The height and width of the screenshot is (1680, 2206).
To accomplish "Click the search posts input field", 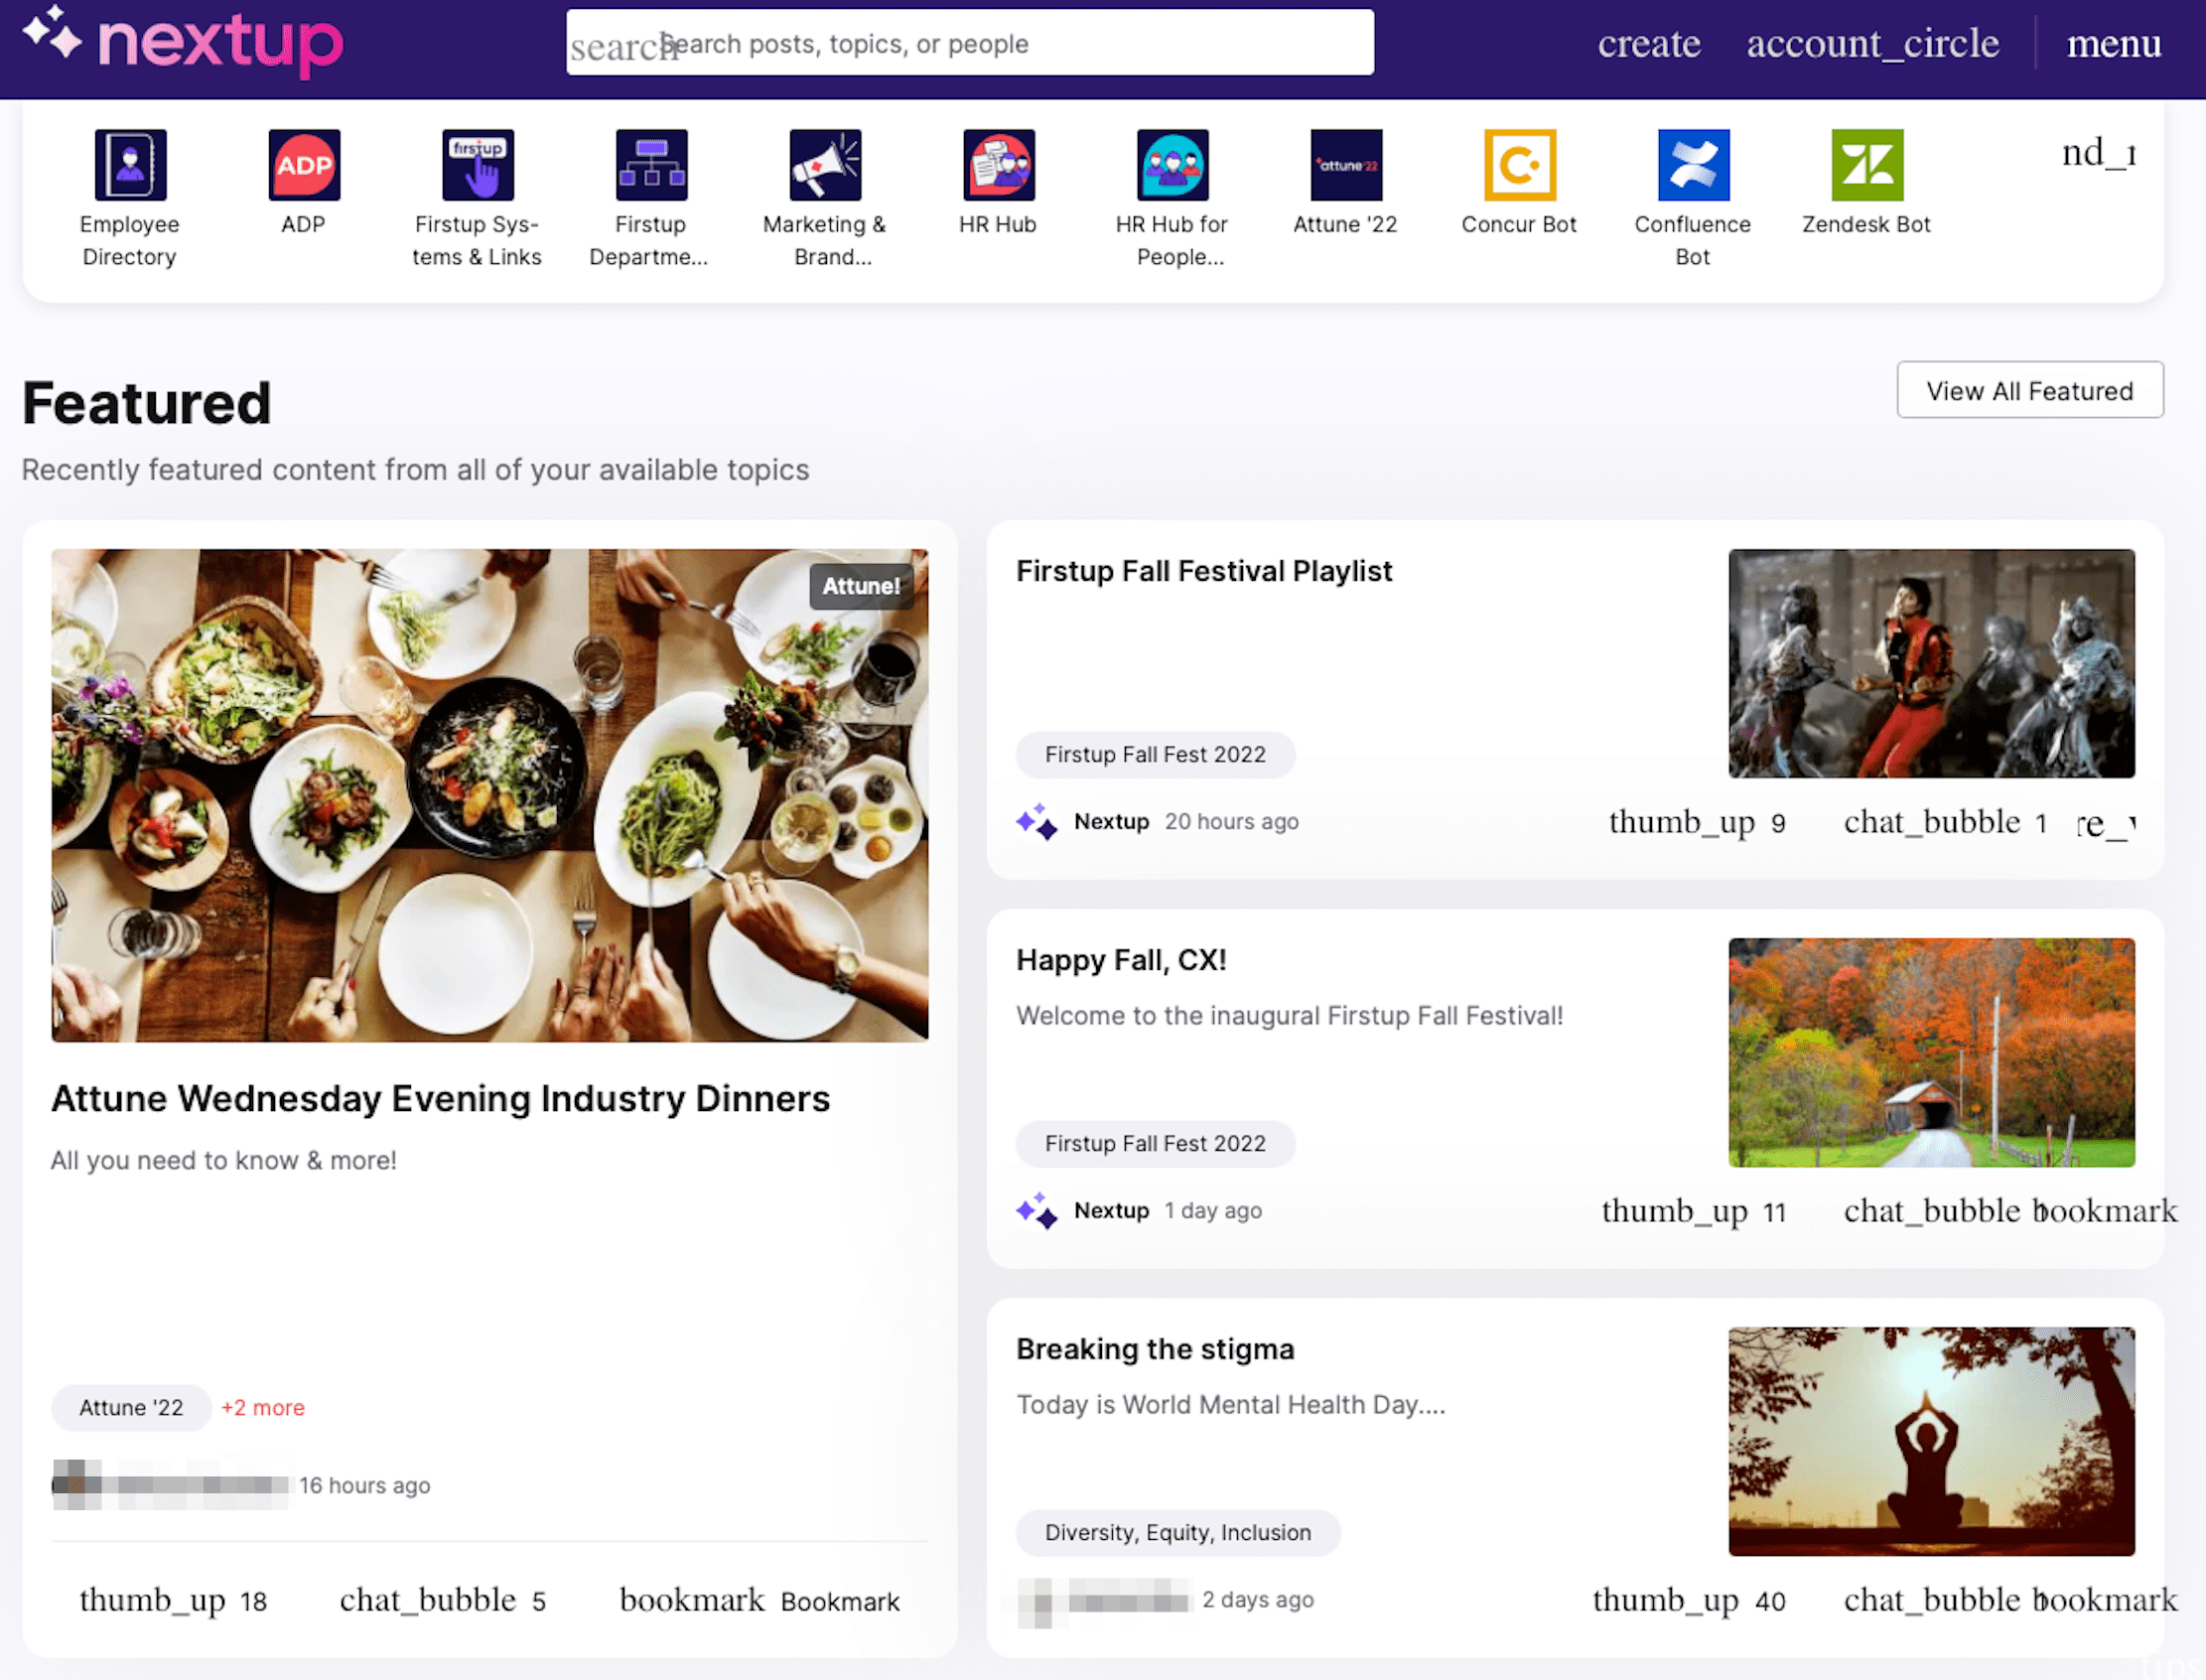I will [970, 43].
